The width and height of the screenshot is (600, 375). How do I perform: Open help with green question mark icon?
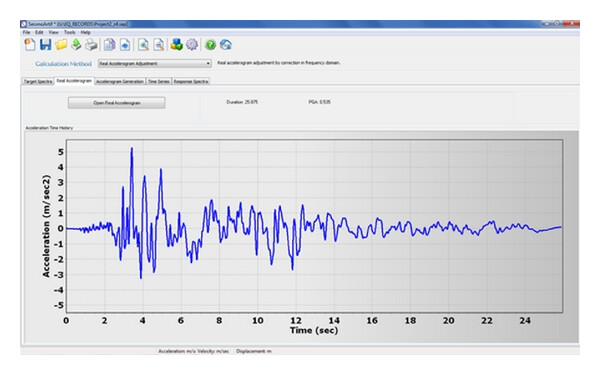(210, 45)
